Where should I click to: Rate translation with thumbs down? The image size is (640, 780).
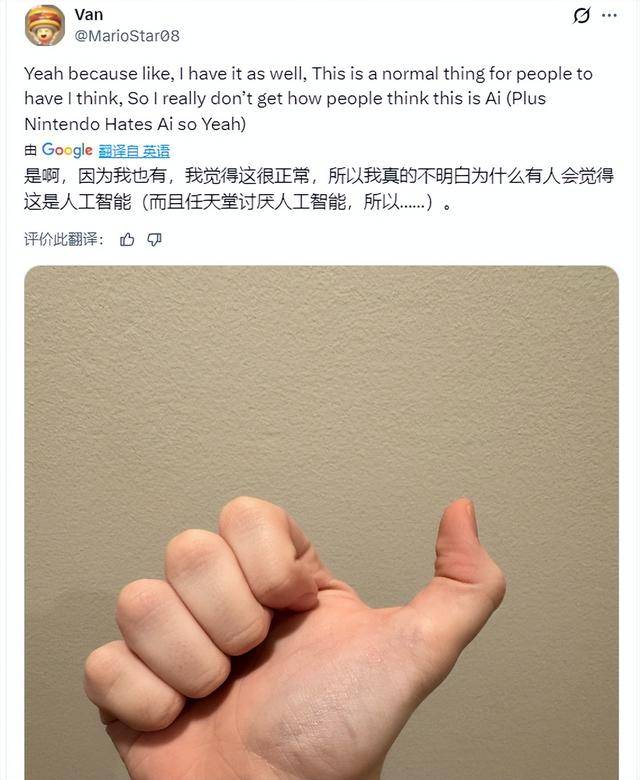click(155, 240)
